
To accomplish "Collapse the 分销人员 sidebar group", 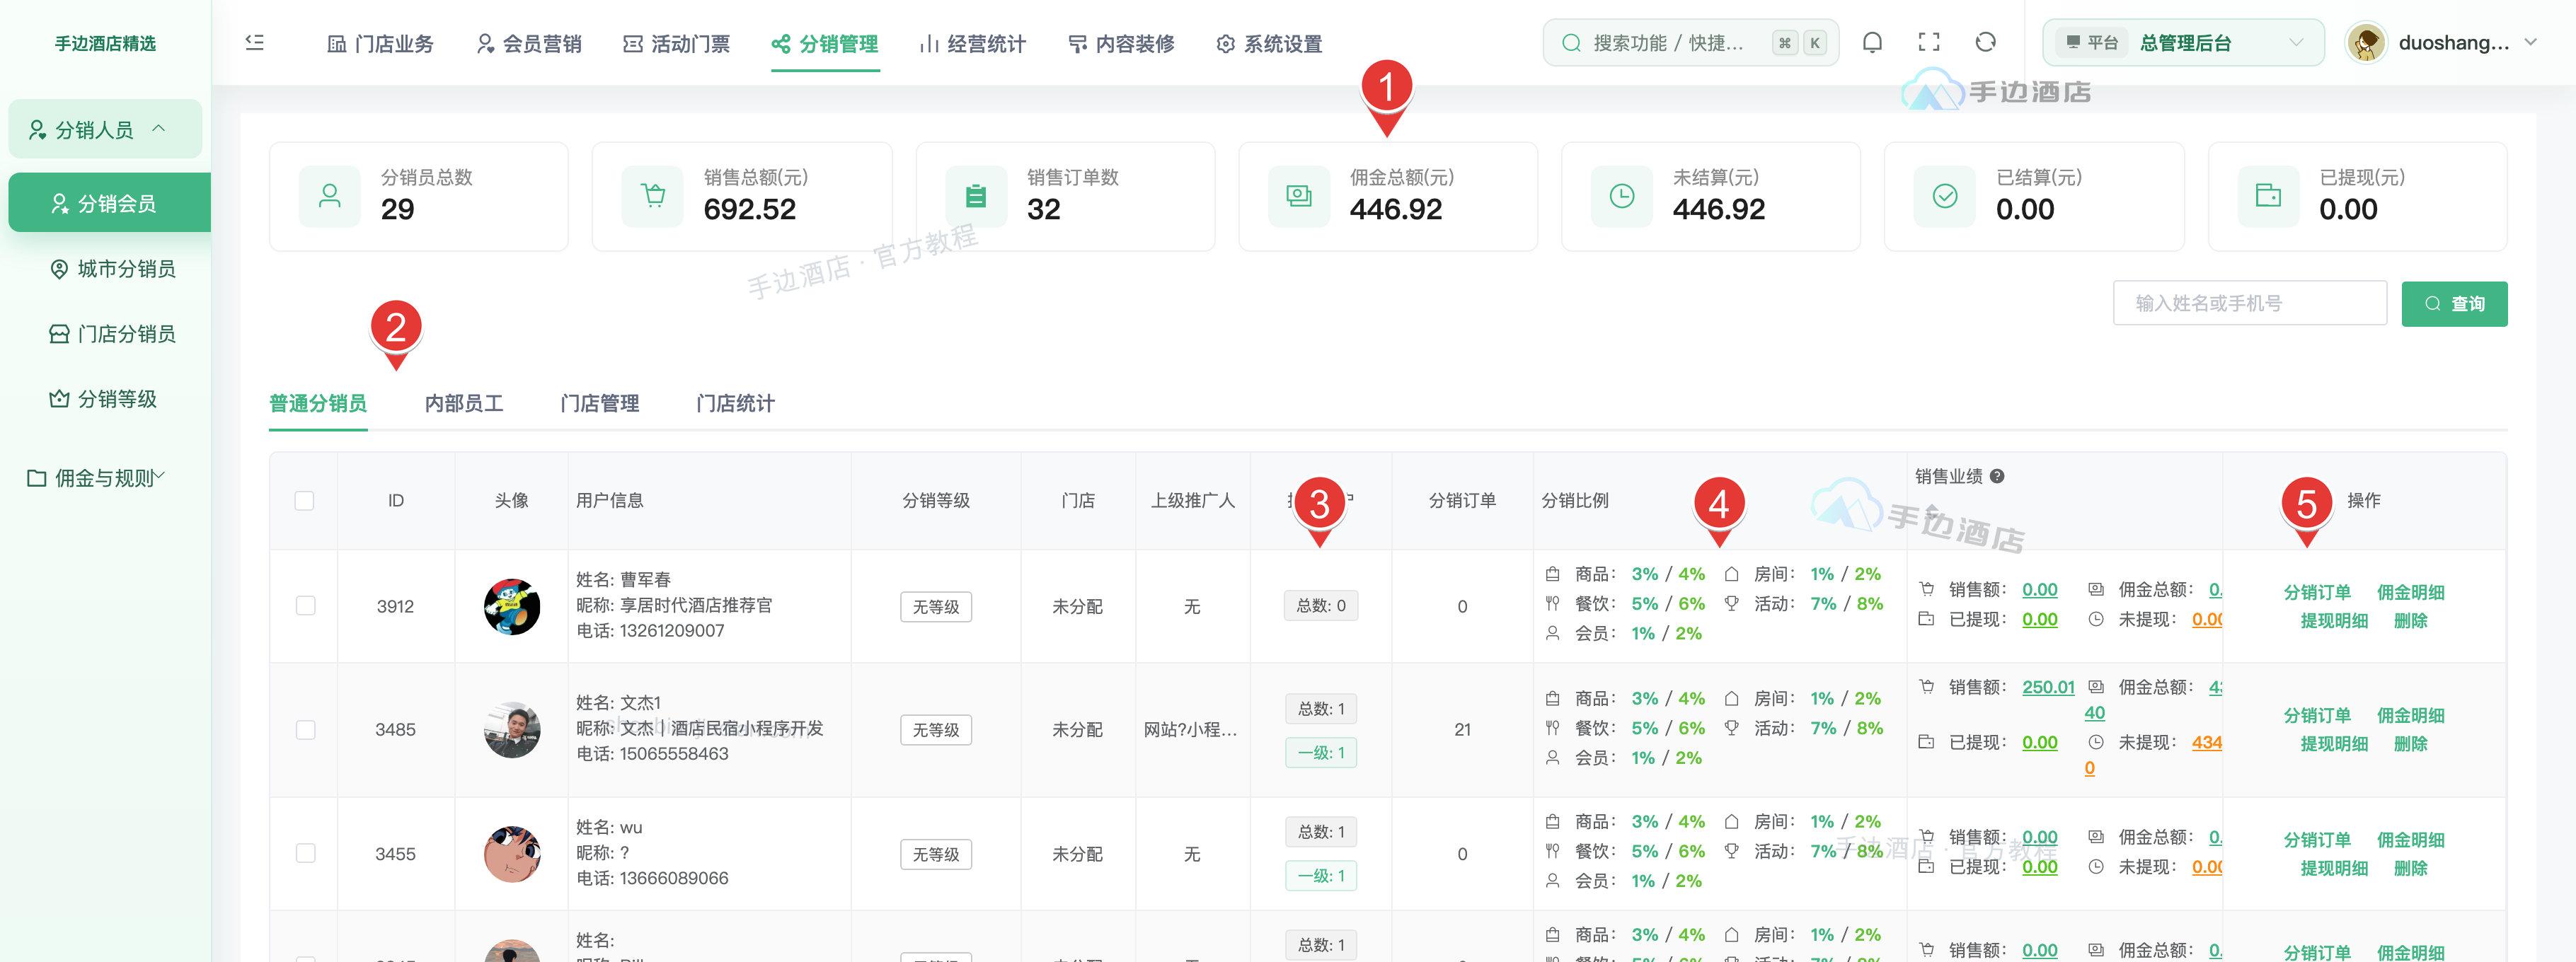I will click(105, 129).
